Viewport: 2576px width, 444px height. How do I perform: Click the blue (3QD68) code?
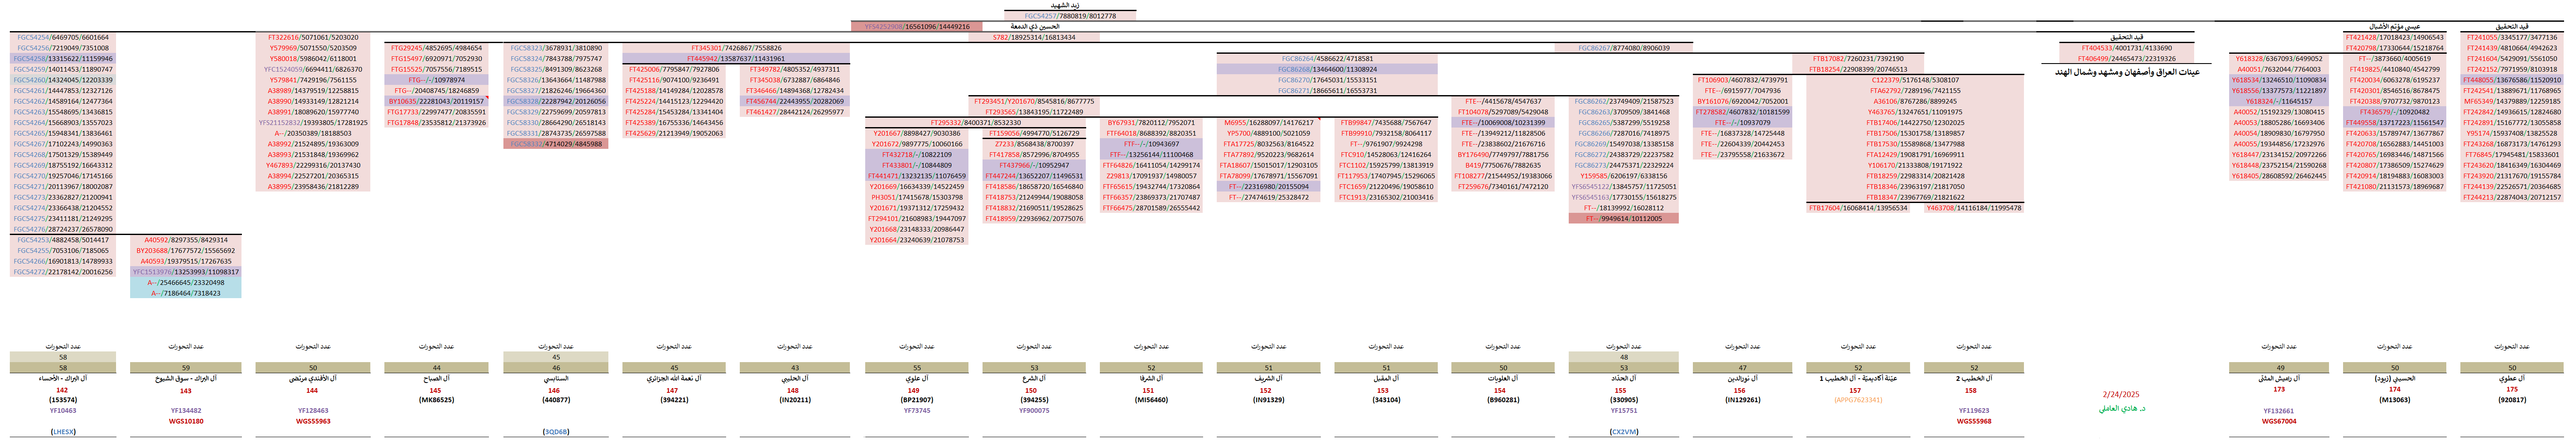coord(556,432)
